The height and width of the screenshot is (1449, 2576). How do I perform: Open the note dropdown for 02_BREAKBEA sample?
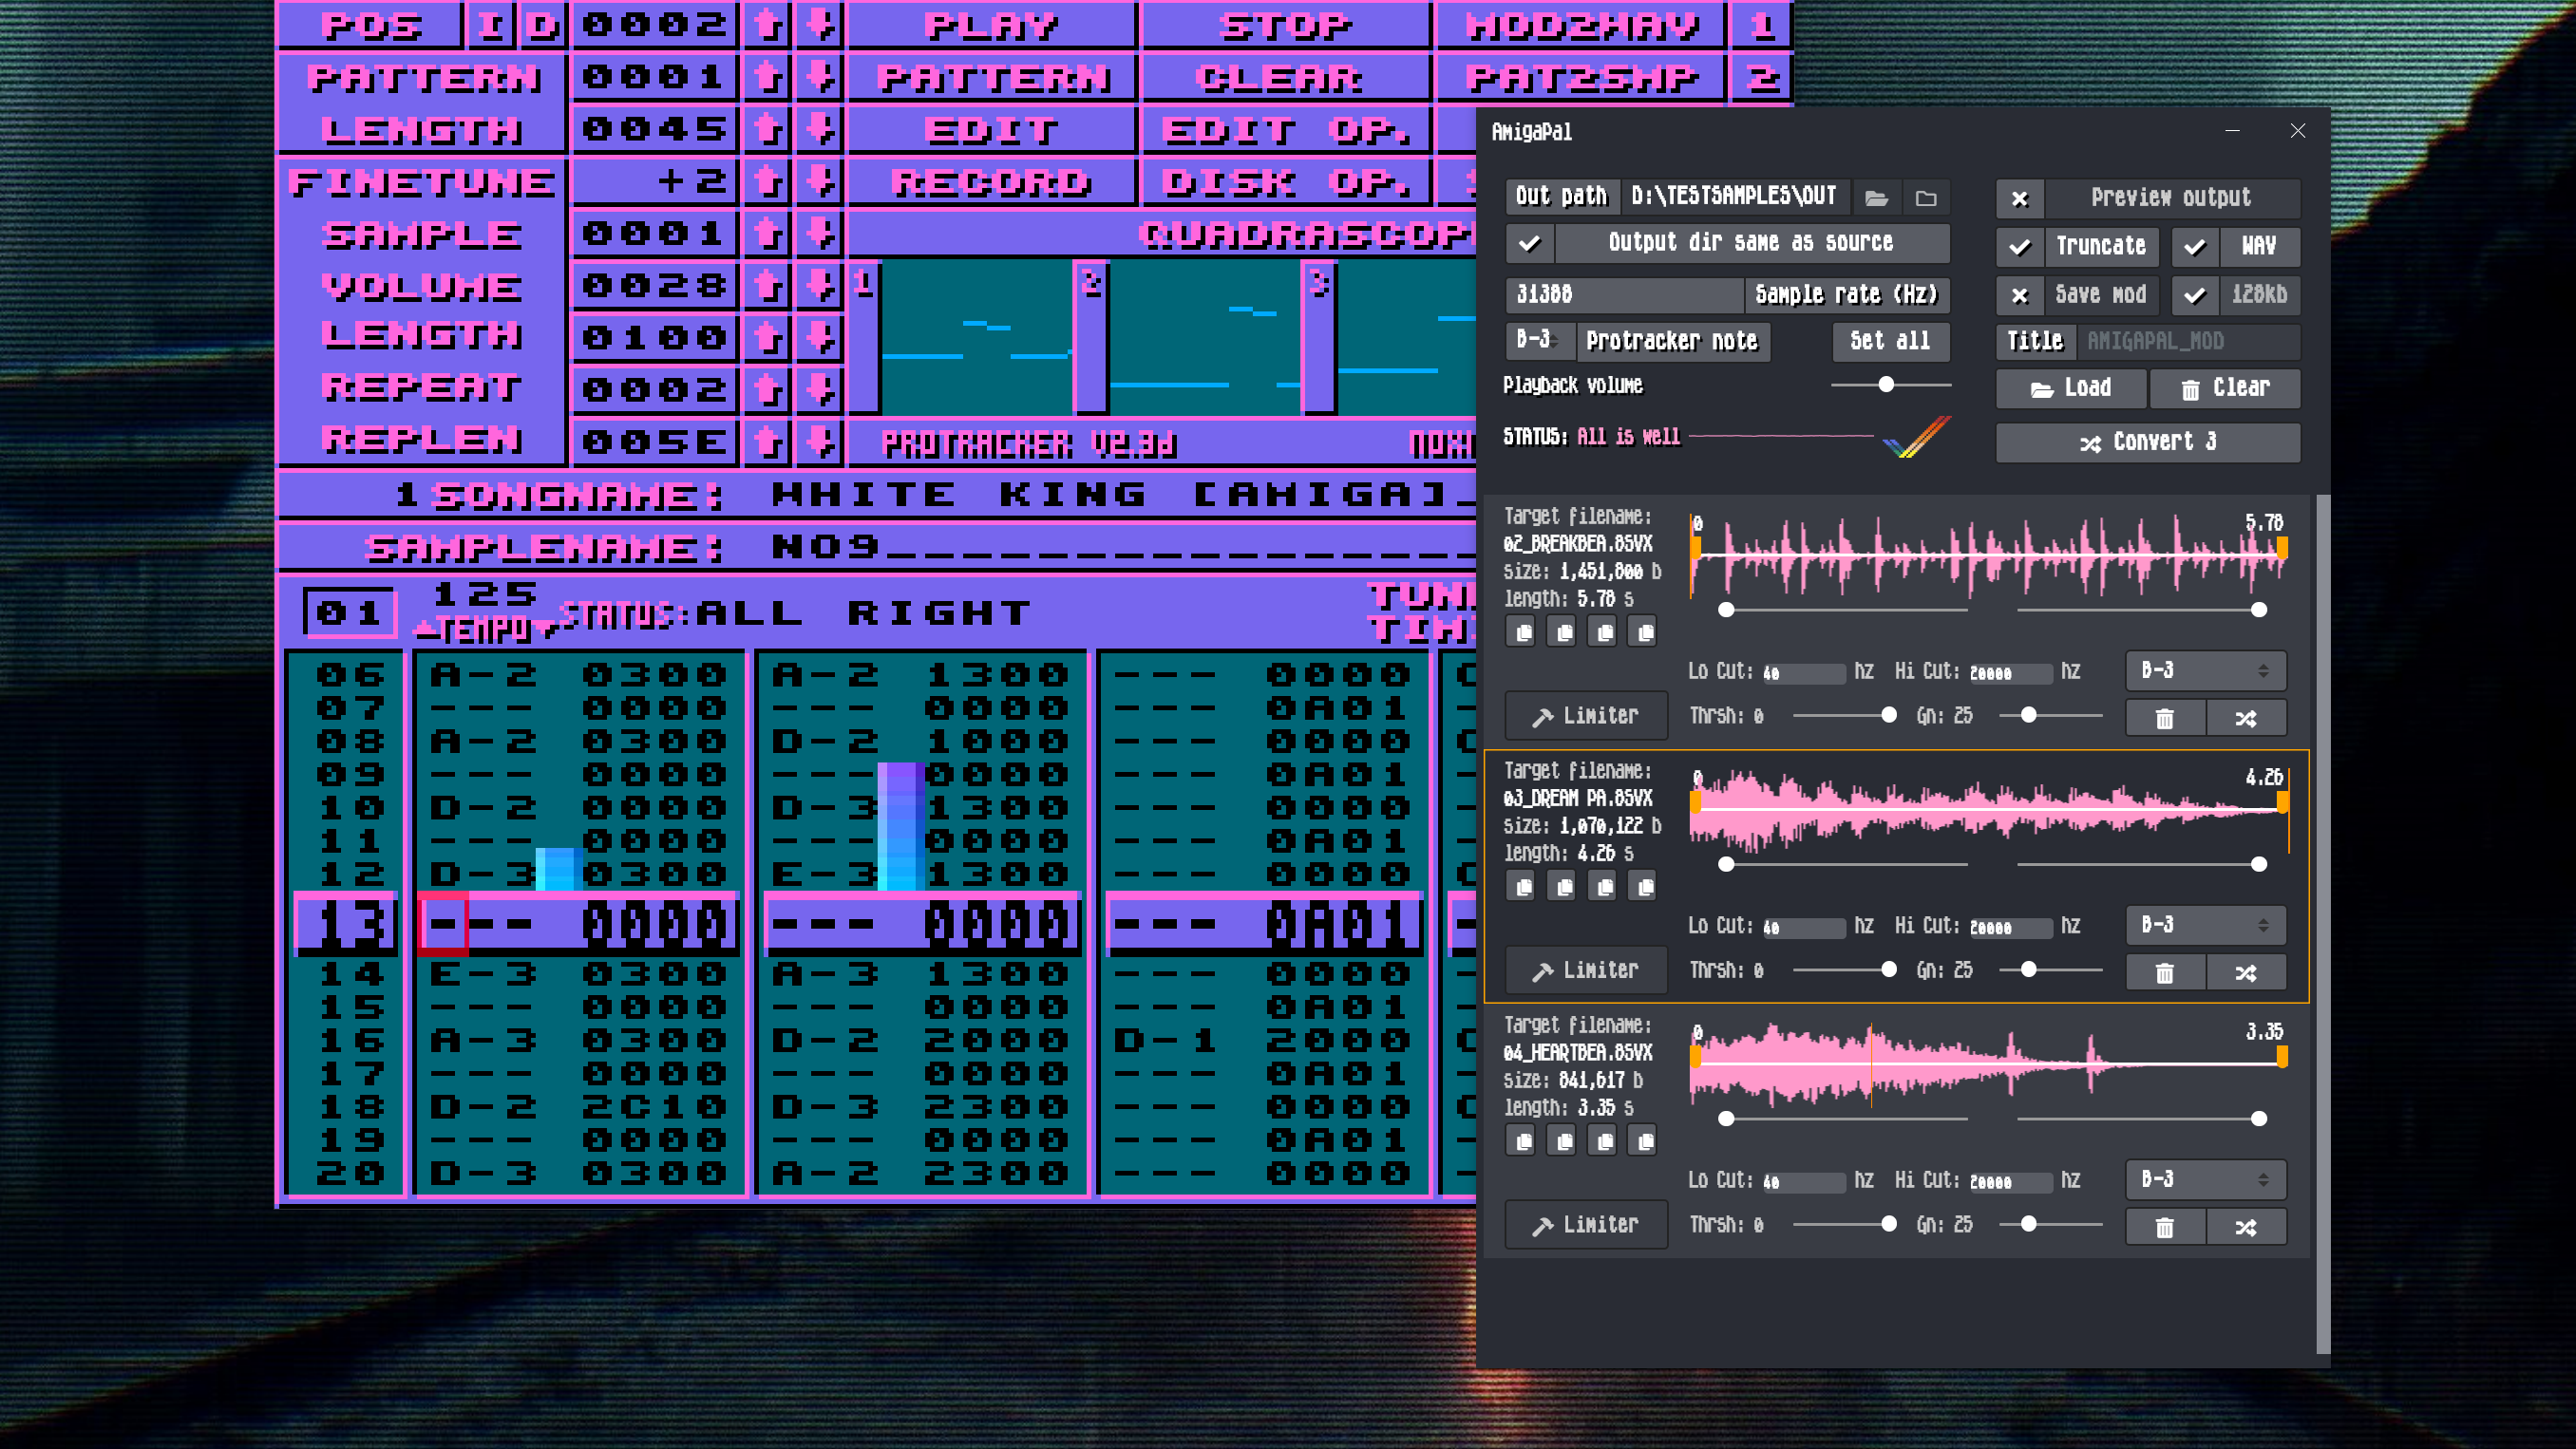pyautogui.click(x=2205, y=671)
